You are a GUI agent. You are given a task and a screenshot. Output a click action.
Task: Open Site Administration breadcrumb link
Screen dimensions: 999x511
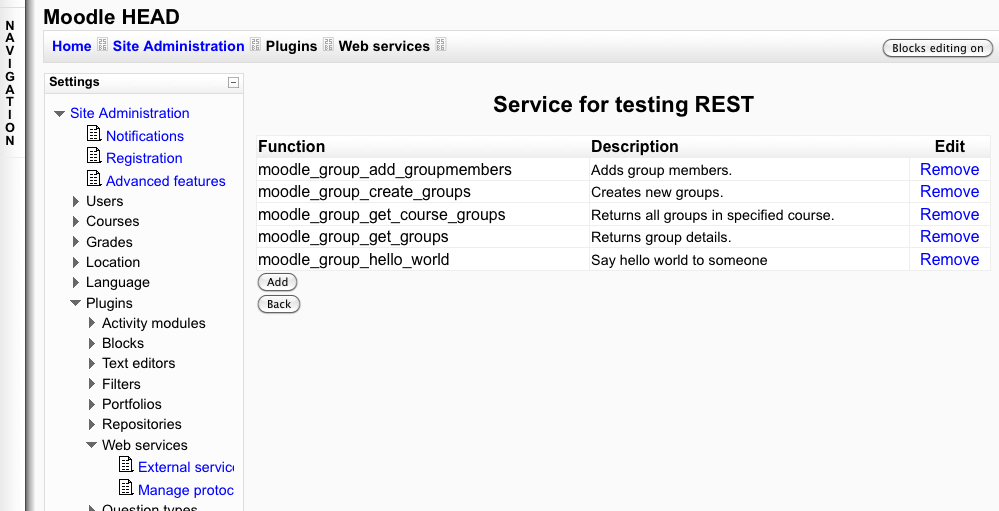click(178, 46)
